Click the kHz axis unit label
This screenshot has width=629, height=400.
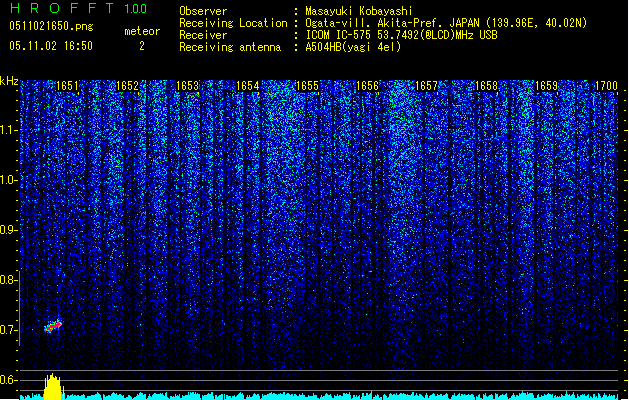(x=9, y=81)
